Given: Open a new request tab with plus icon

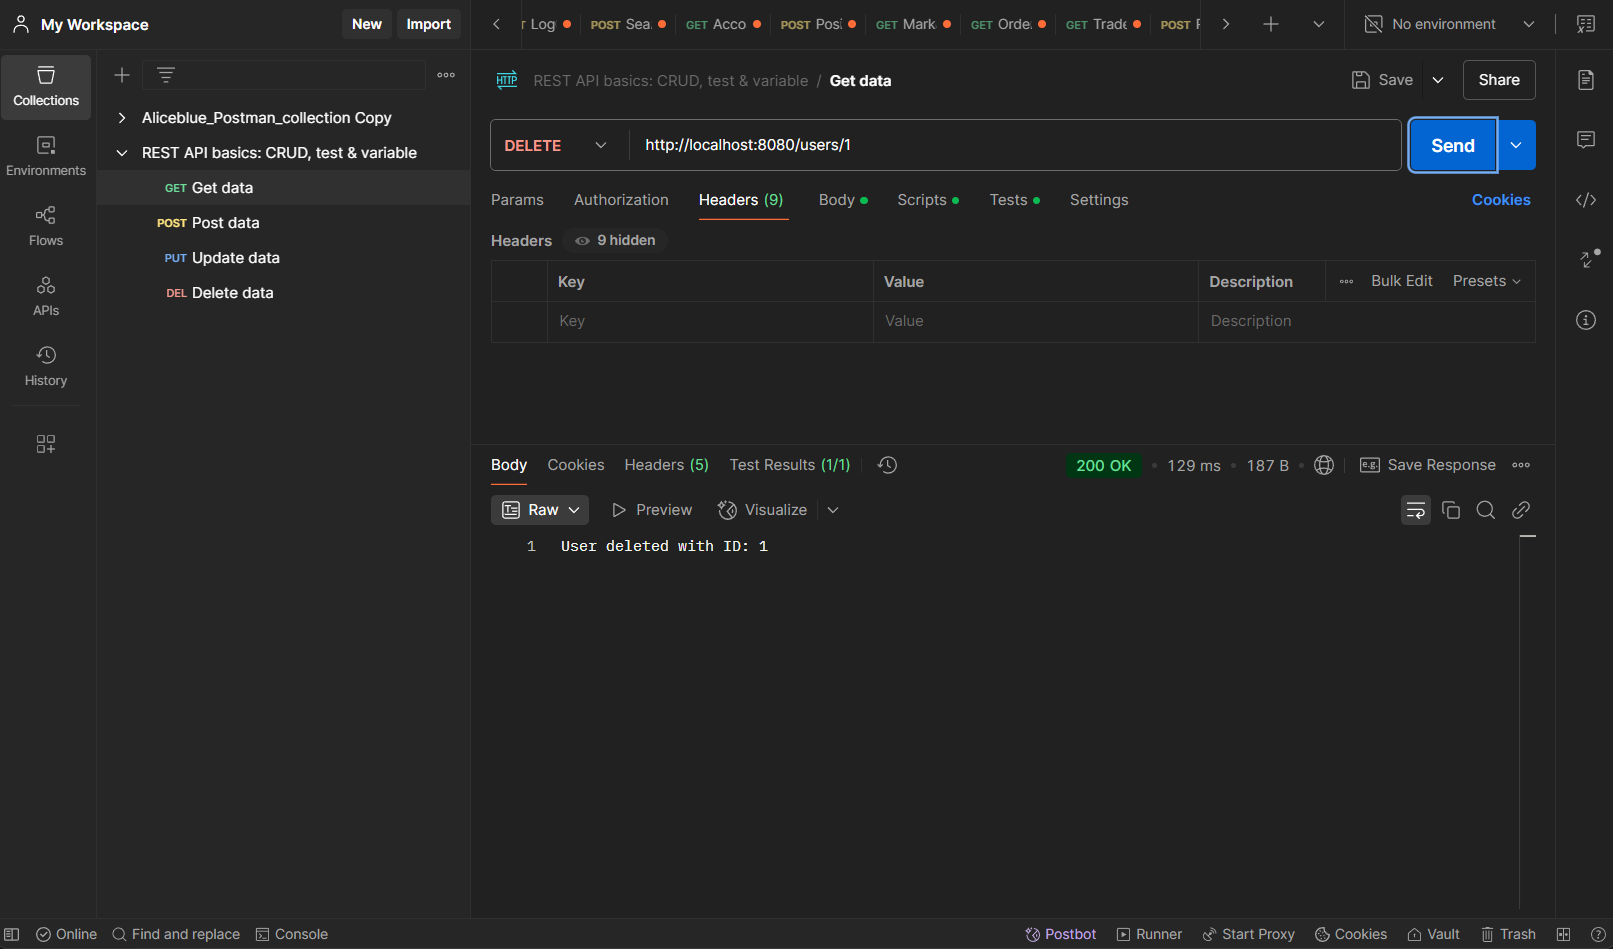Looking at the screenshot, I should 1271,24.
